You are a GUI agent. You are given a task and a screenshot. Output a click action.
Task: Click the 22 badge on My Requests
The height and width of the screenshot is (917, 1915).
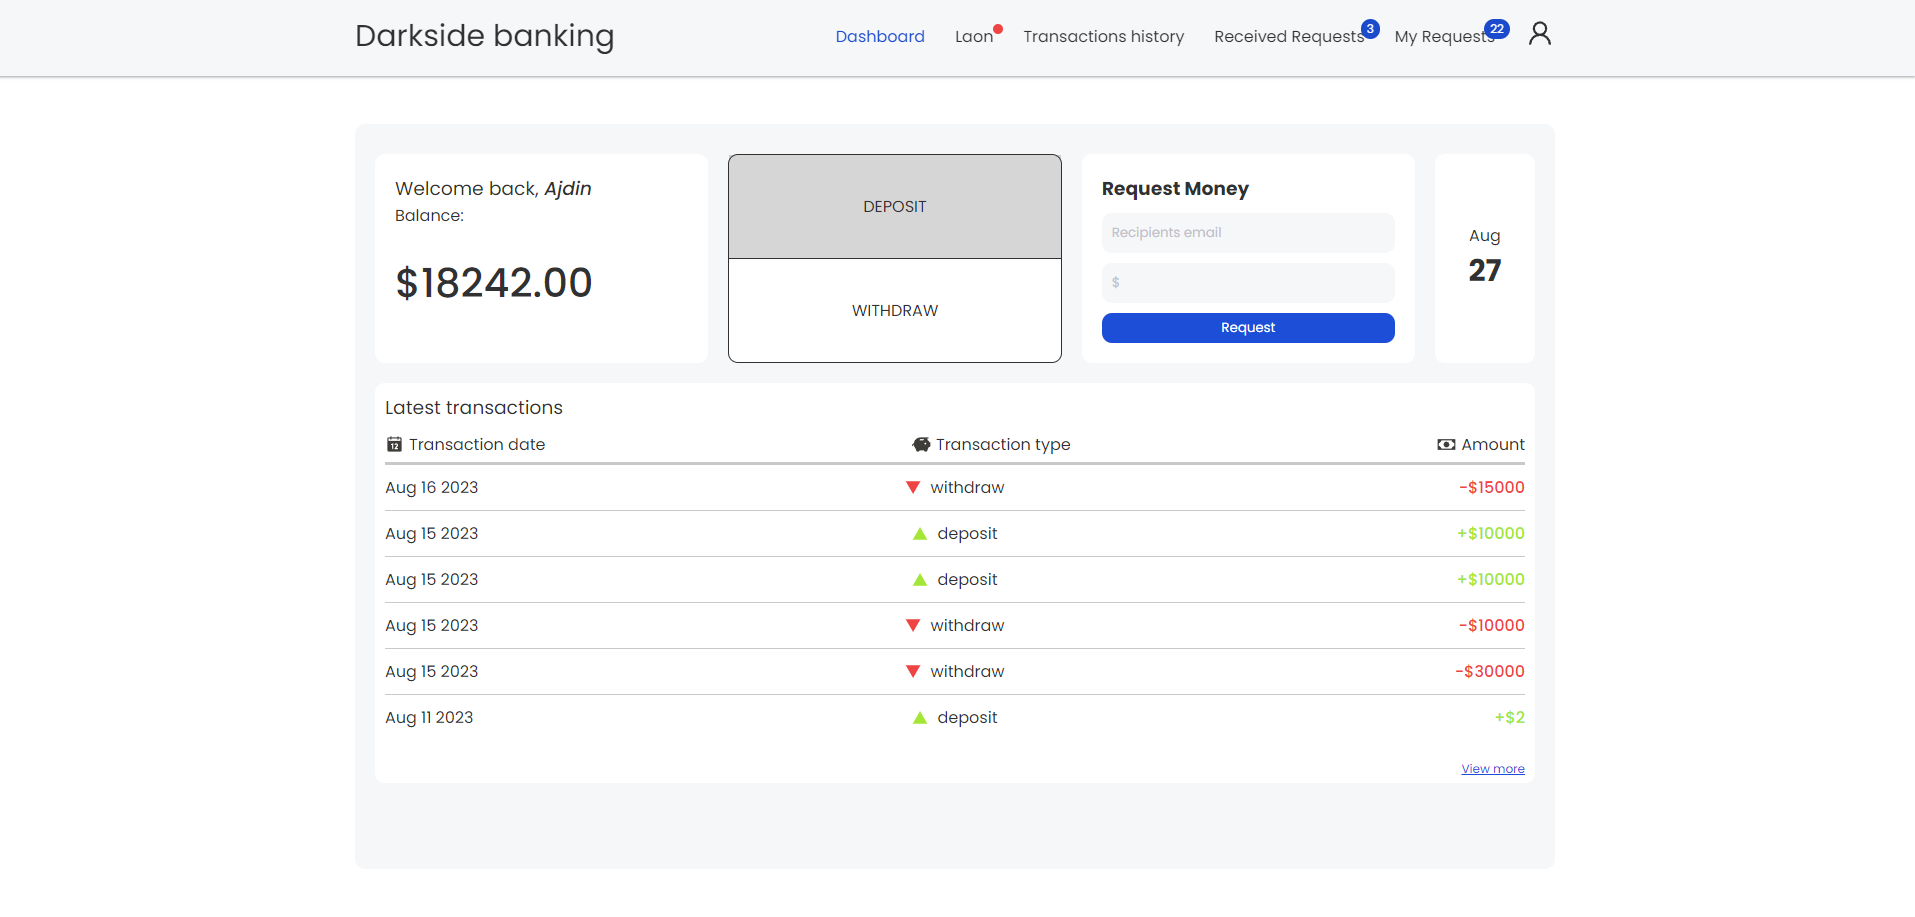point(1497,29)
